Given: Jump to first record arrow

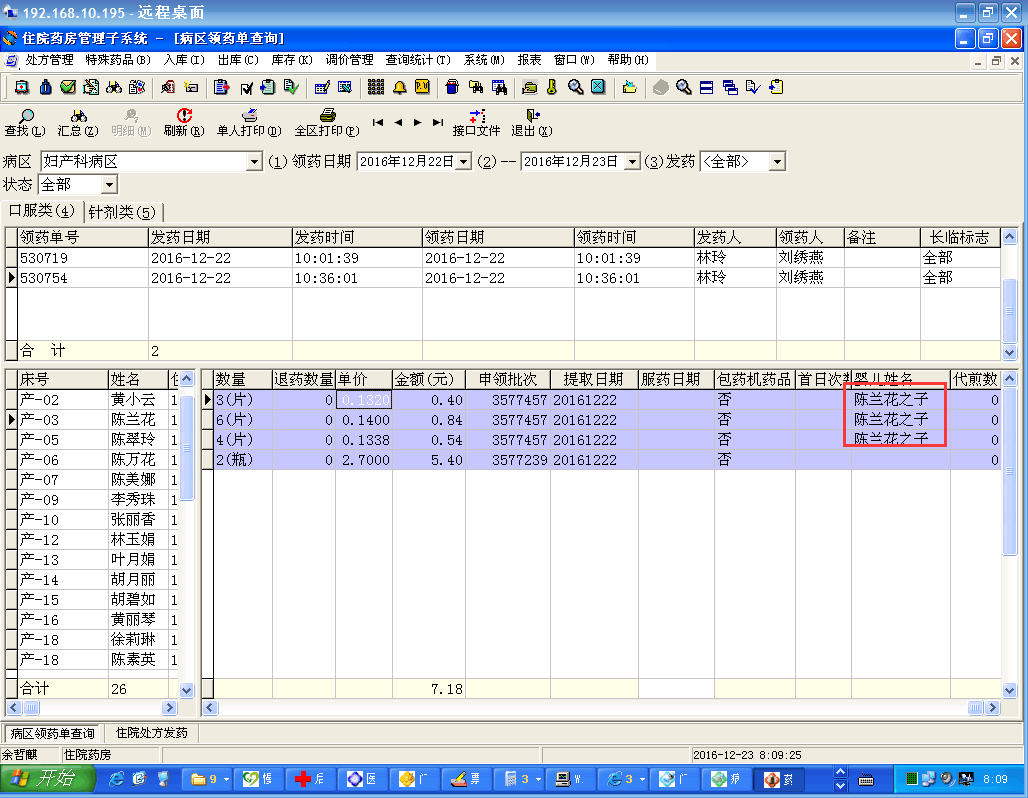Looking at the screenshot, I should pos(378,123).
